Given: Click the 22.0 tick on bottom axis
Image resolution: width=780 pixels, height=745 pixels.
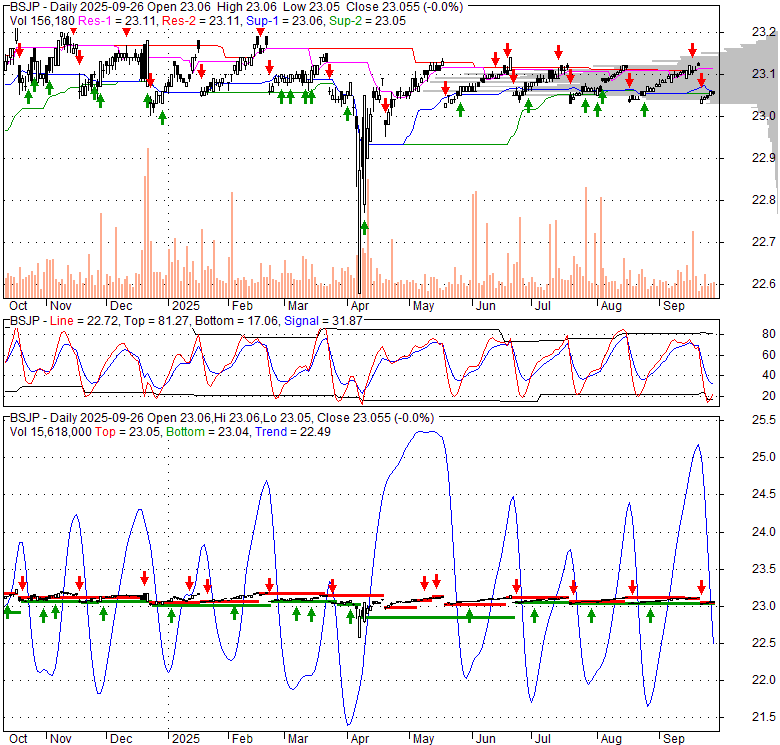Looking at the screenshot, I should pos(764,680).
